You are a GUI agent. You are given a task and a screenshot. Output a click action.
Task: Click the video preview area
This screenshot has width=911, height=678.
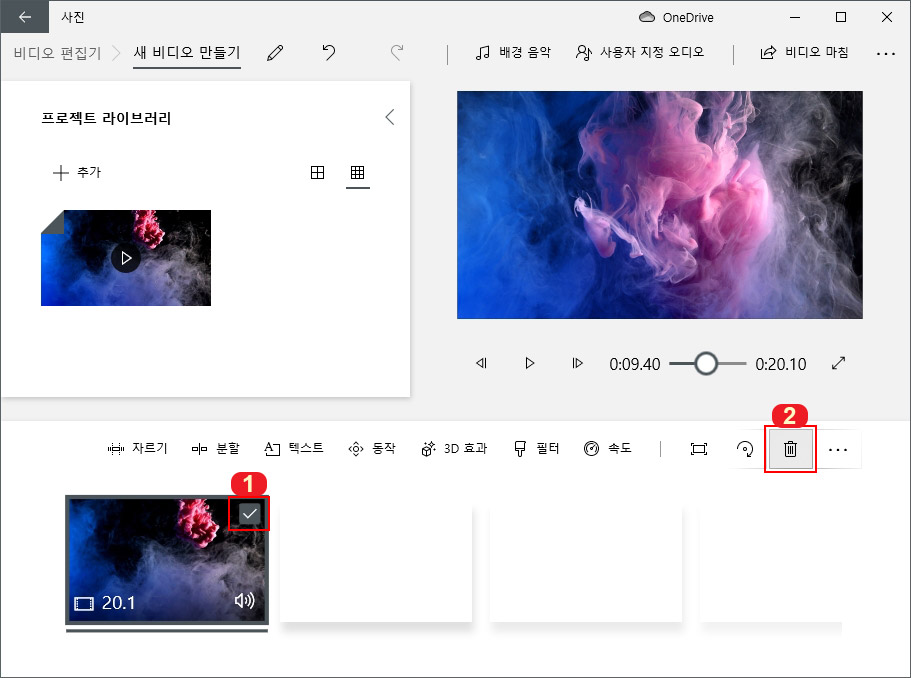659,205
